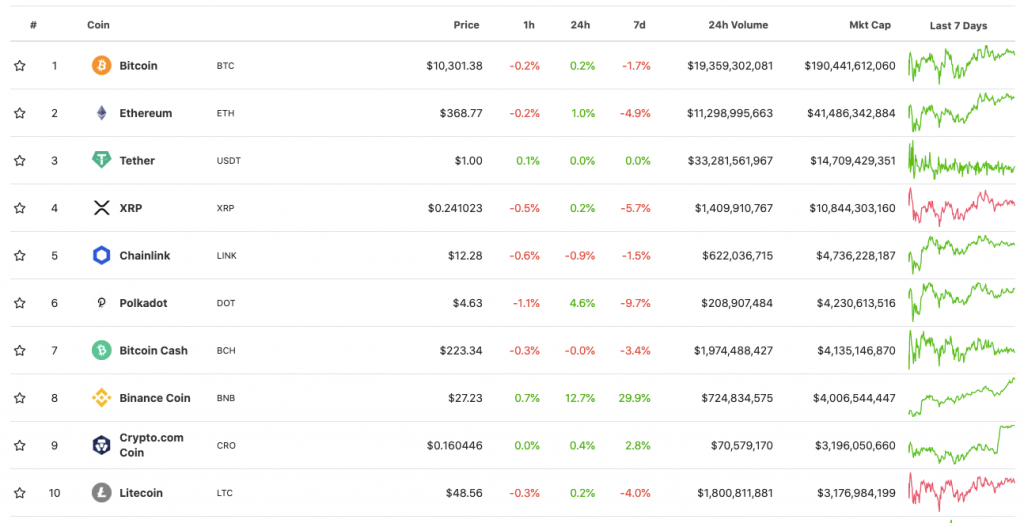The width and height of the screenshot is (1024, 523).
Task: Toggle the Chainlink favorite star
Action: (20, 255)
